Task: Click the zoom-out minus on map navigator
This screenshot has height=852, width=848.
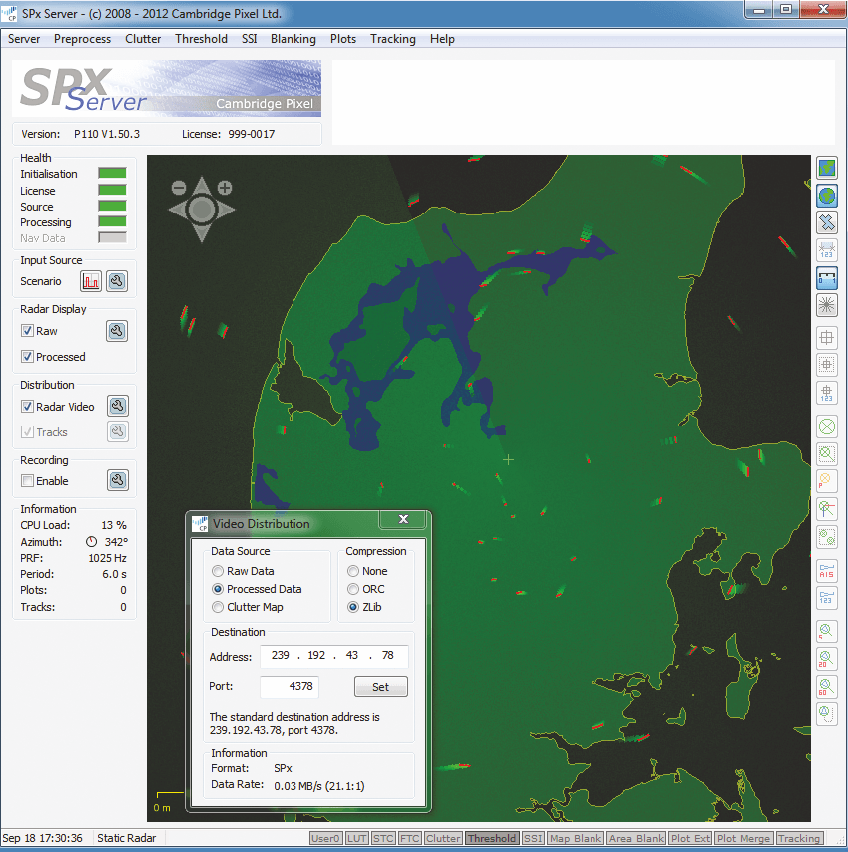Action: tap(179, 188)
